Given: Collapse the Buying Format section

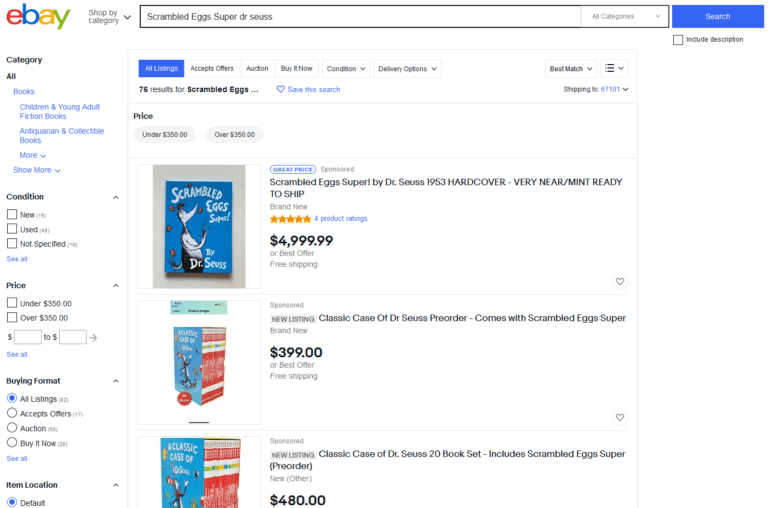Looking at the screenshot, I should [116, 381].
